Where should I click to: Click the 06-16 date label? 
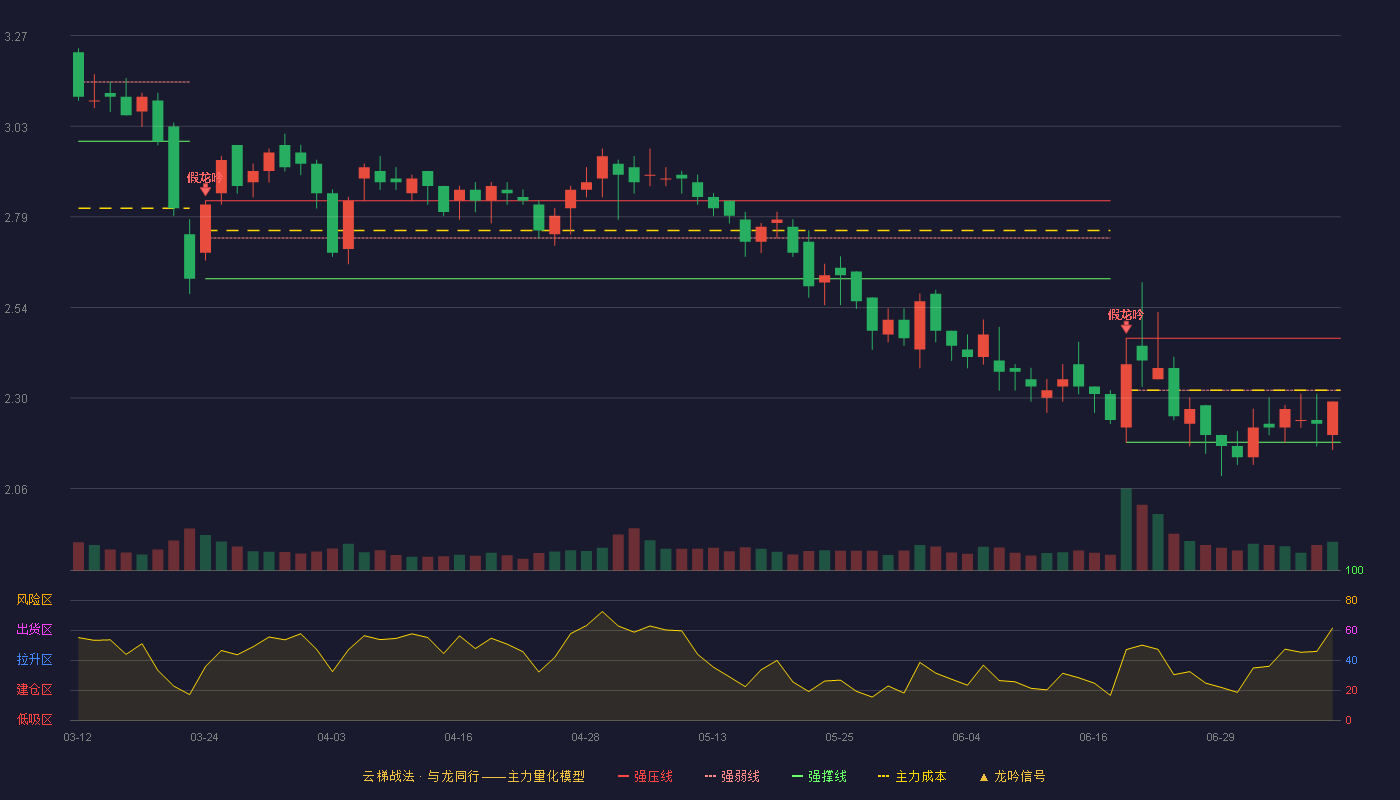coord(1093,737)
